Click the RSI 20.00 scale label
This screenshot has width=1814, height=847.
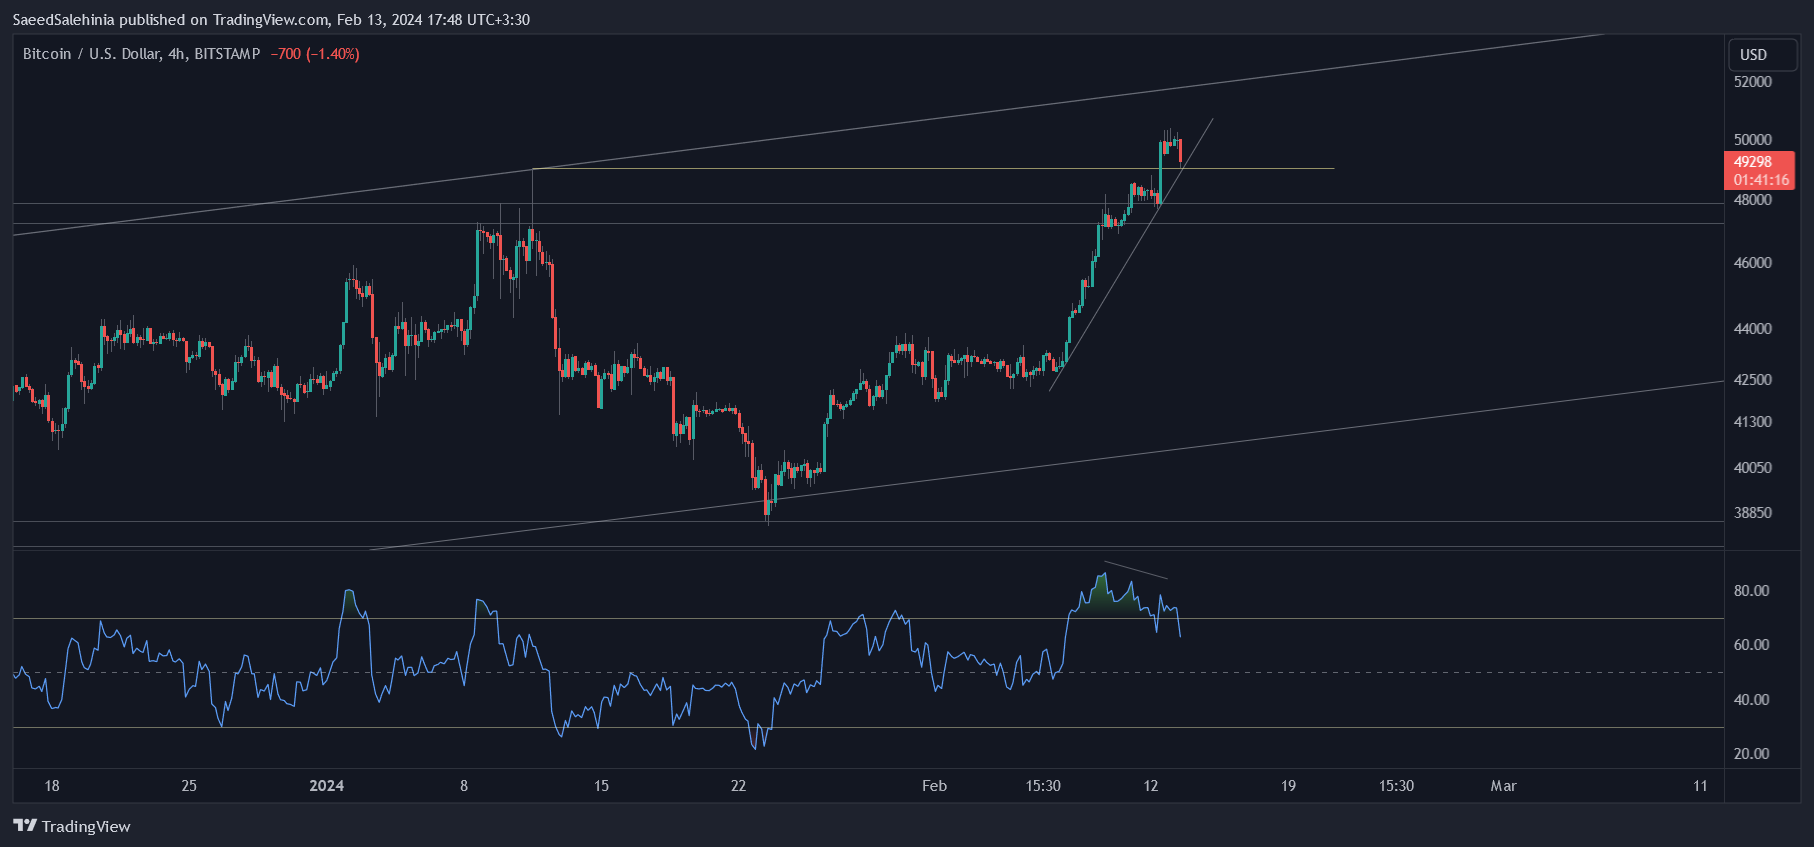click(1752, 754)
